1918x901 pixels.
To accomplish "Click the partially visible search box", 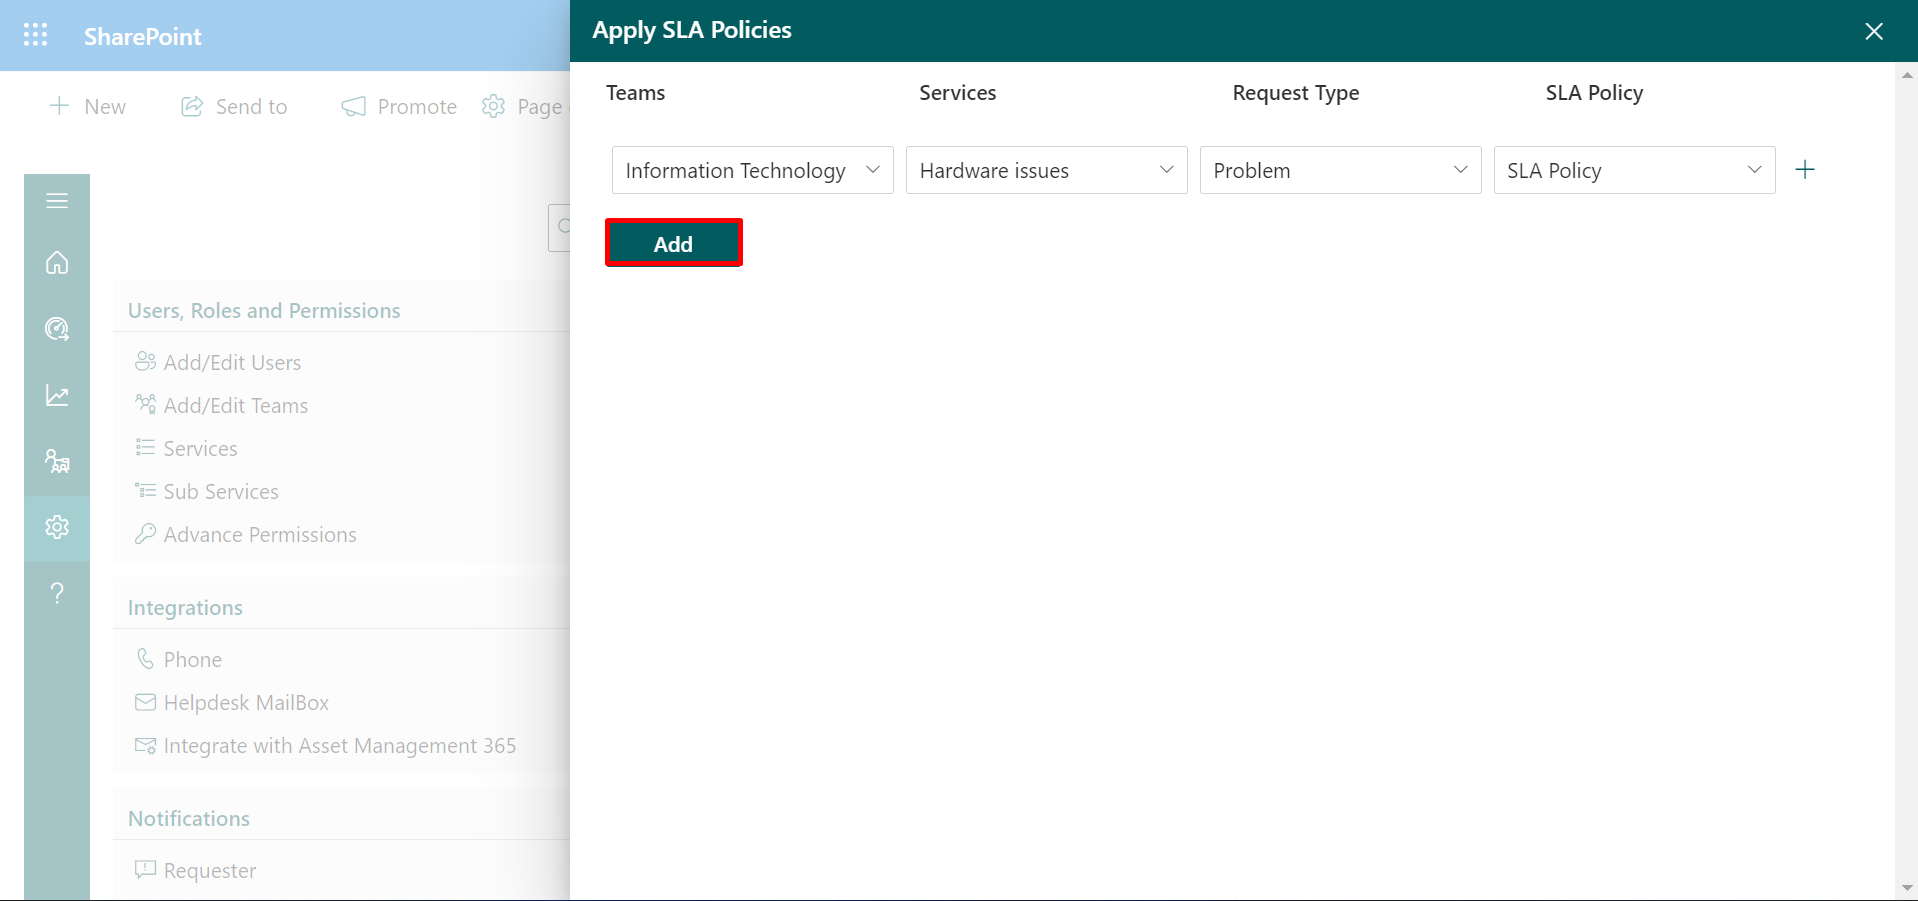I will (559, 227).
